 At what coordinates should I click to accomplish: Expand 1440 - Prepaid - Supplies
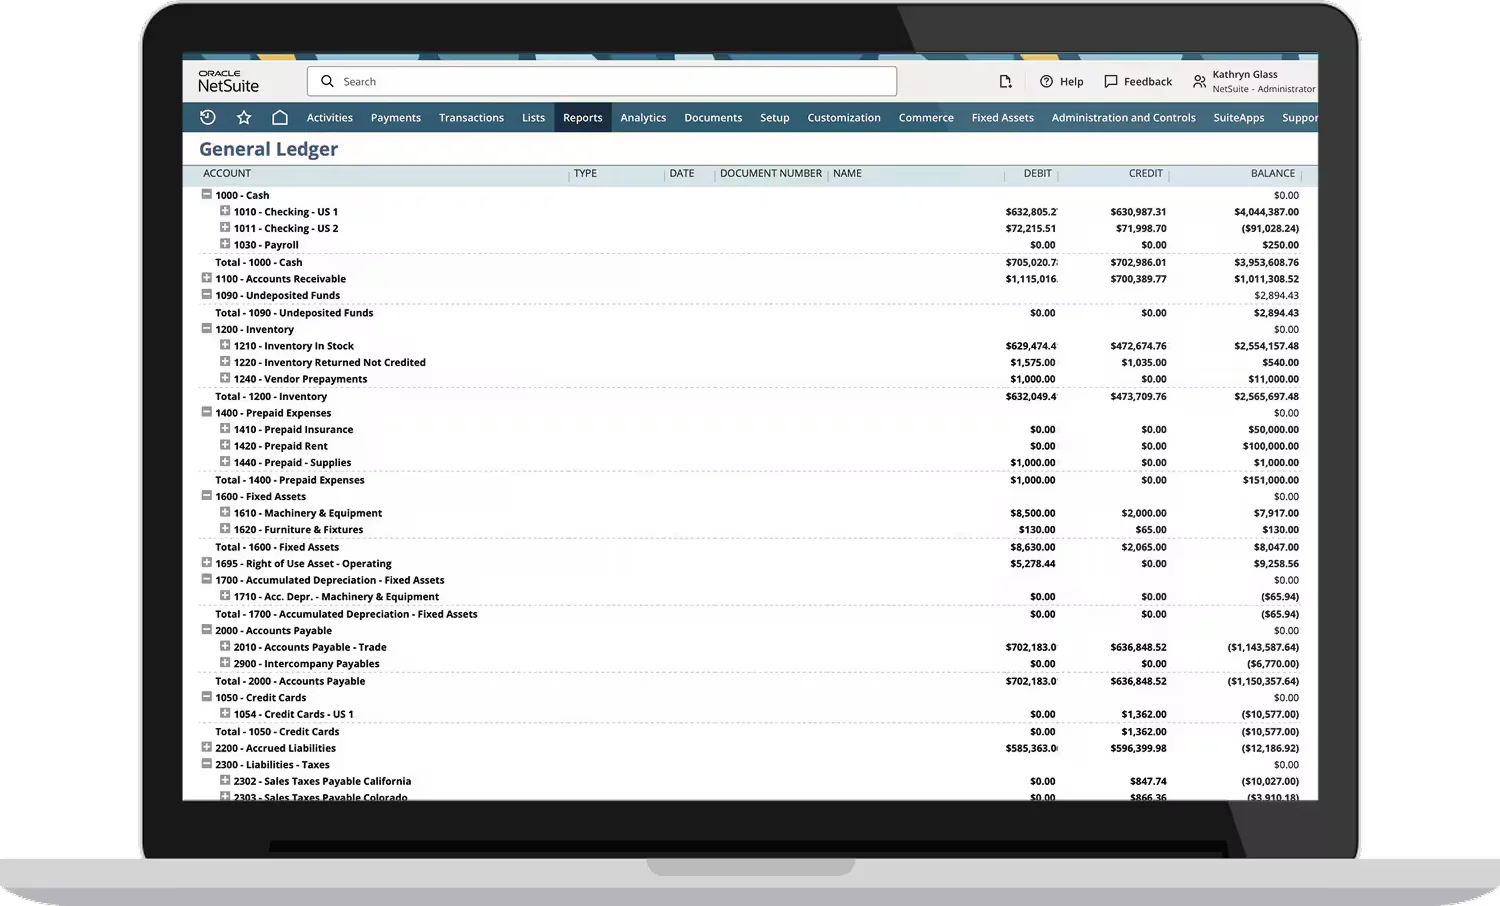(x=225, y=461)
